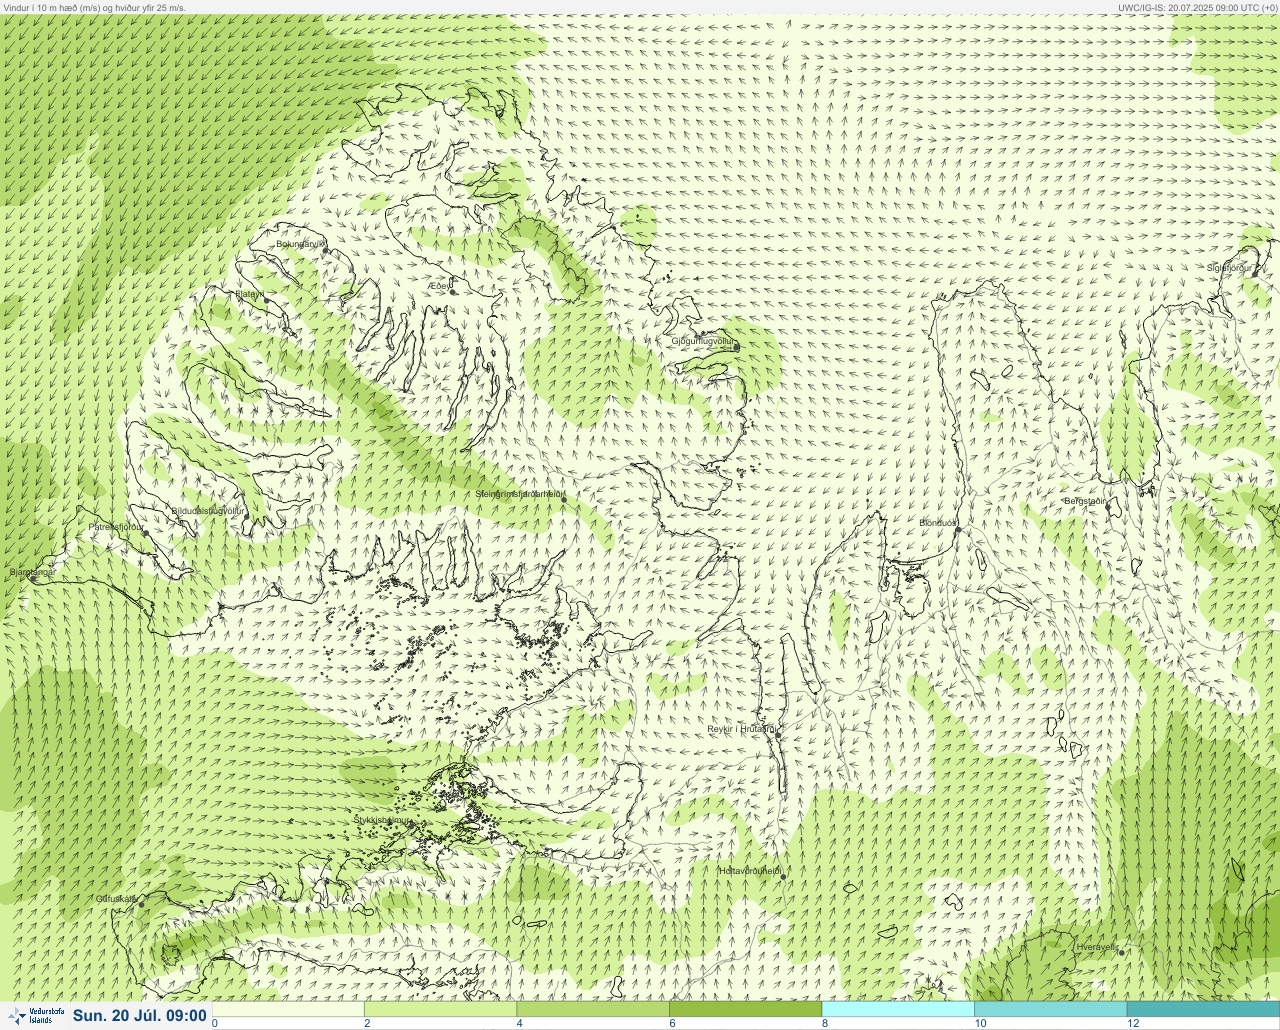
Task: Click the 8–10 m/s light cyan legend segment
Action: coord(898,1009)
